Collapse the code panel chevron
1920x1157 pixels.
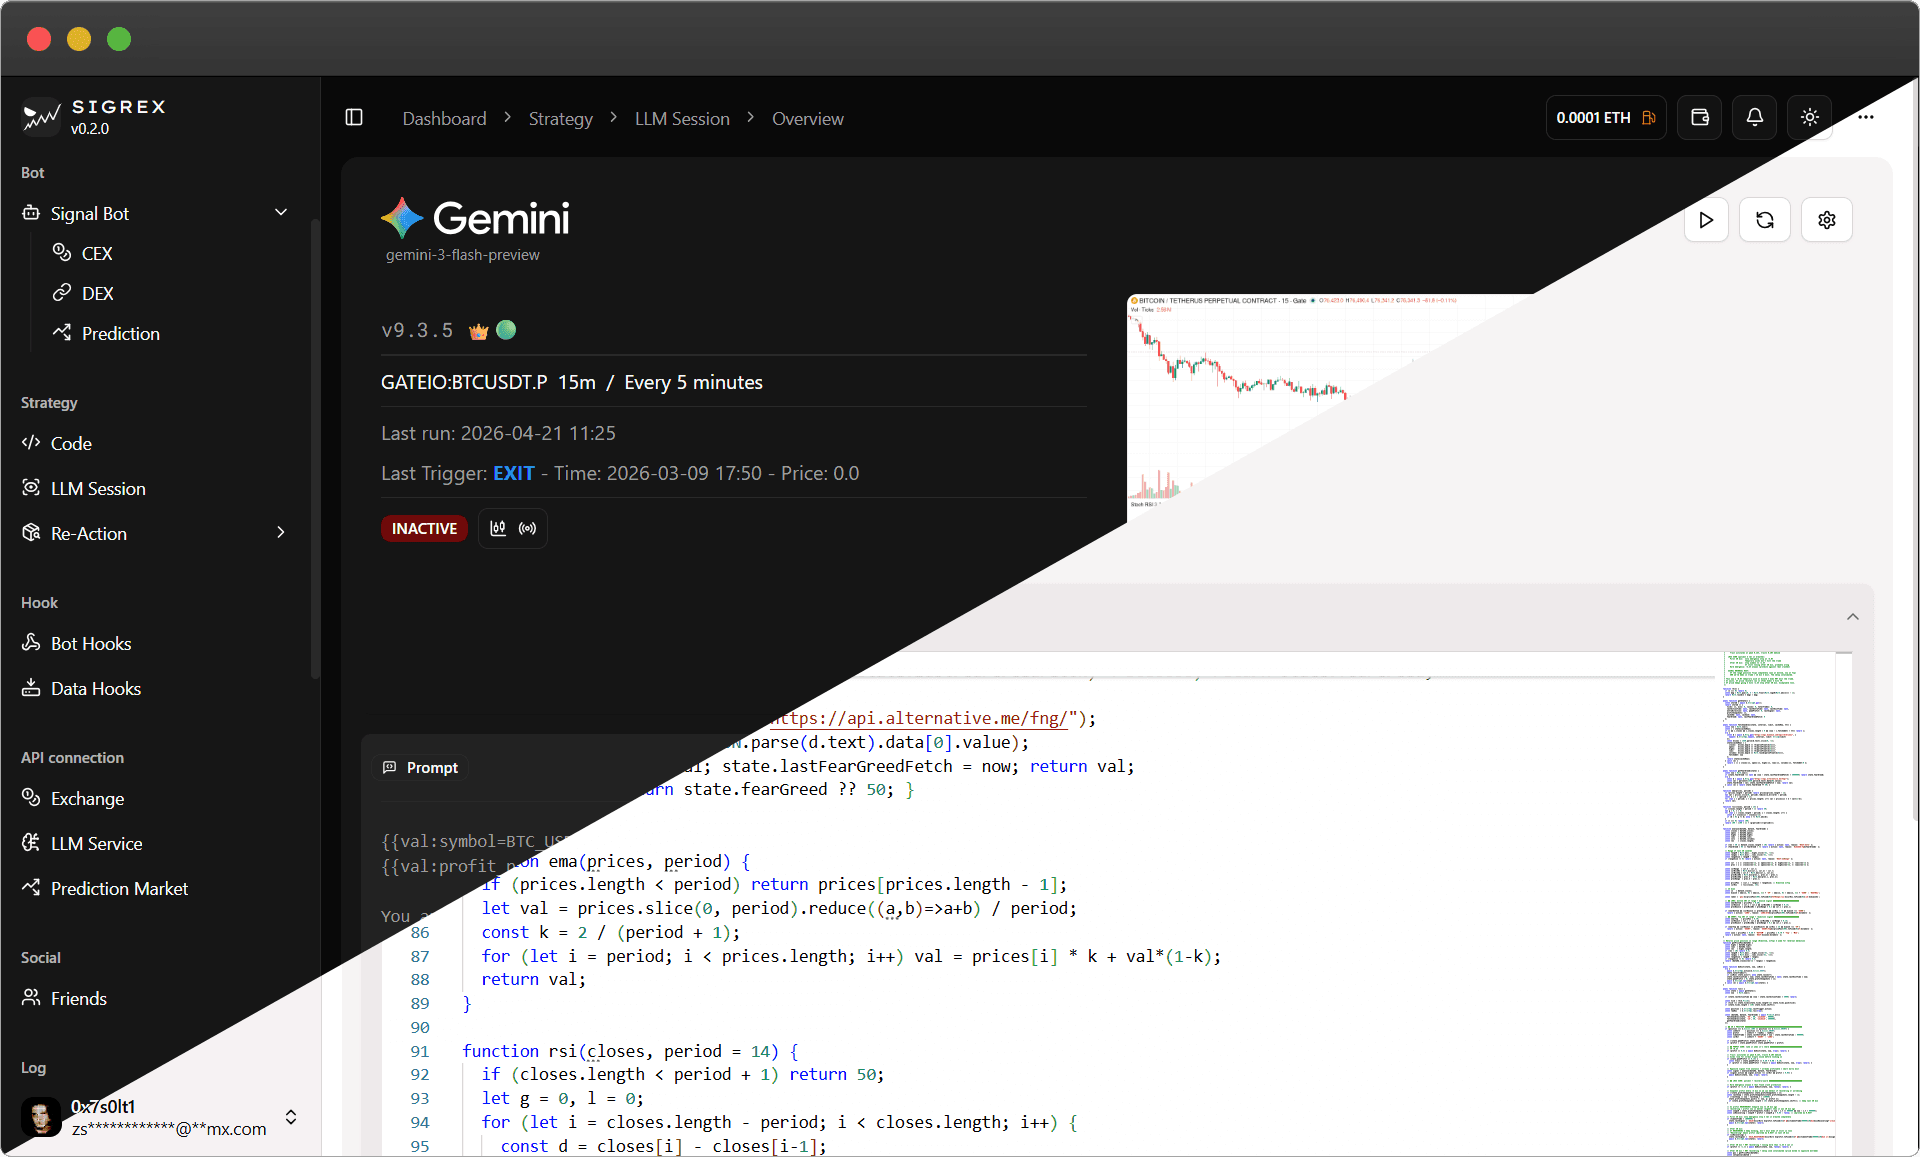(x=1853, y=617)
